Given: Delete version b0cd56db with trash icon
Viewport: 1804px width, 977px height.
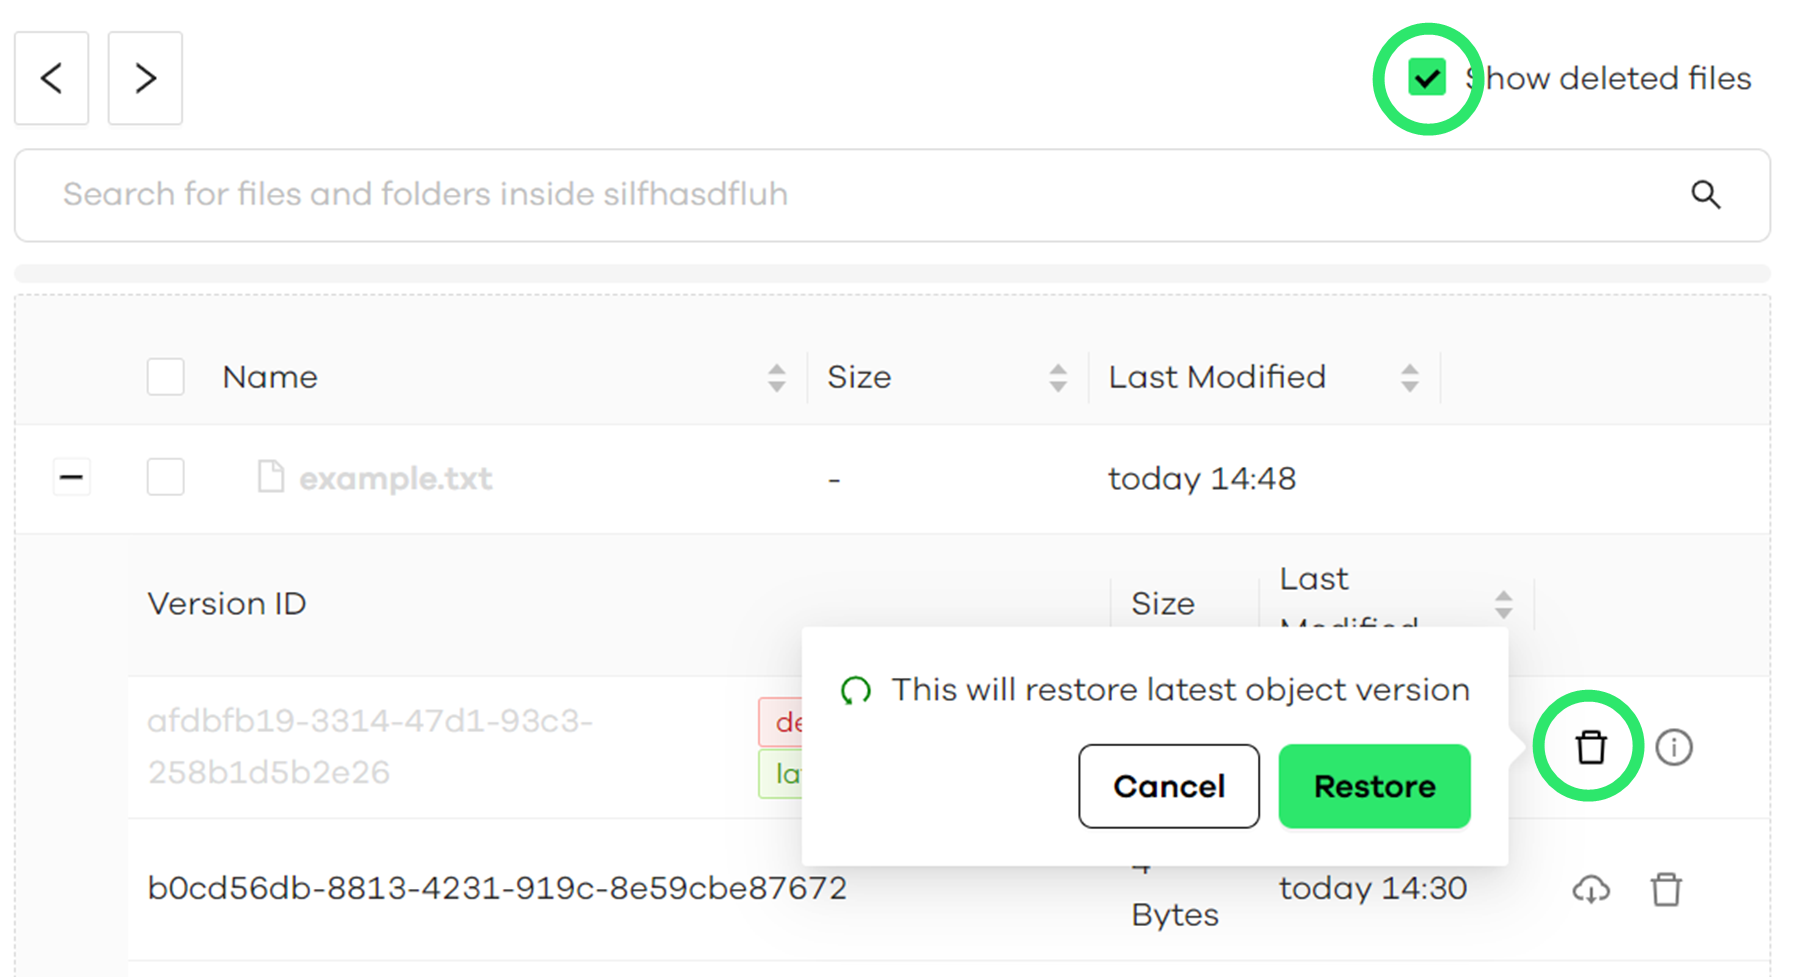Looking at the screenshot, I should click(1666, 889).
